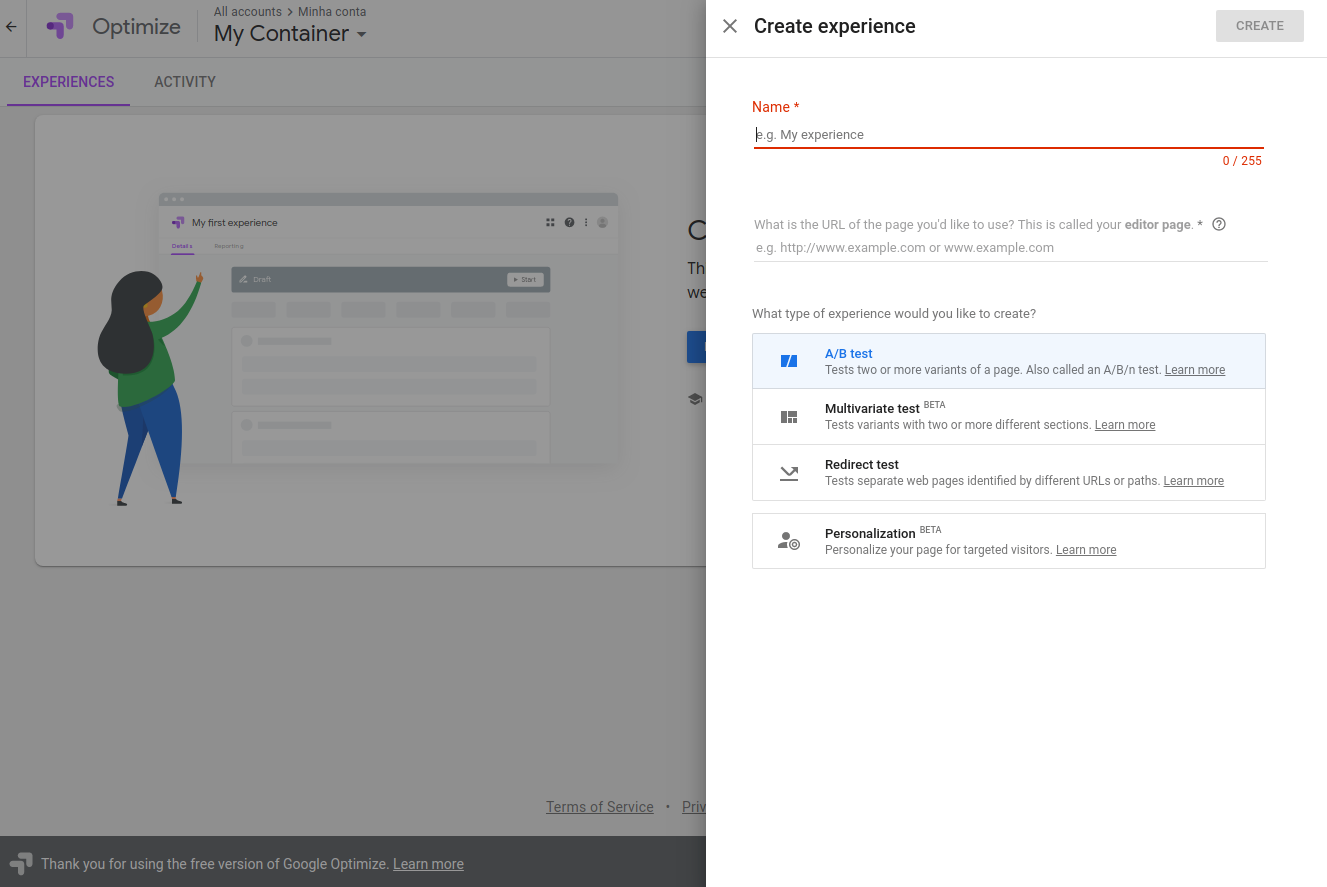Click the Optimize product name text
This screenshot has height=887, width=1327.
(x=136, y=27)
